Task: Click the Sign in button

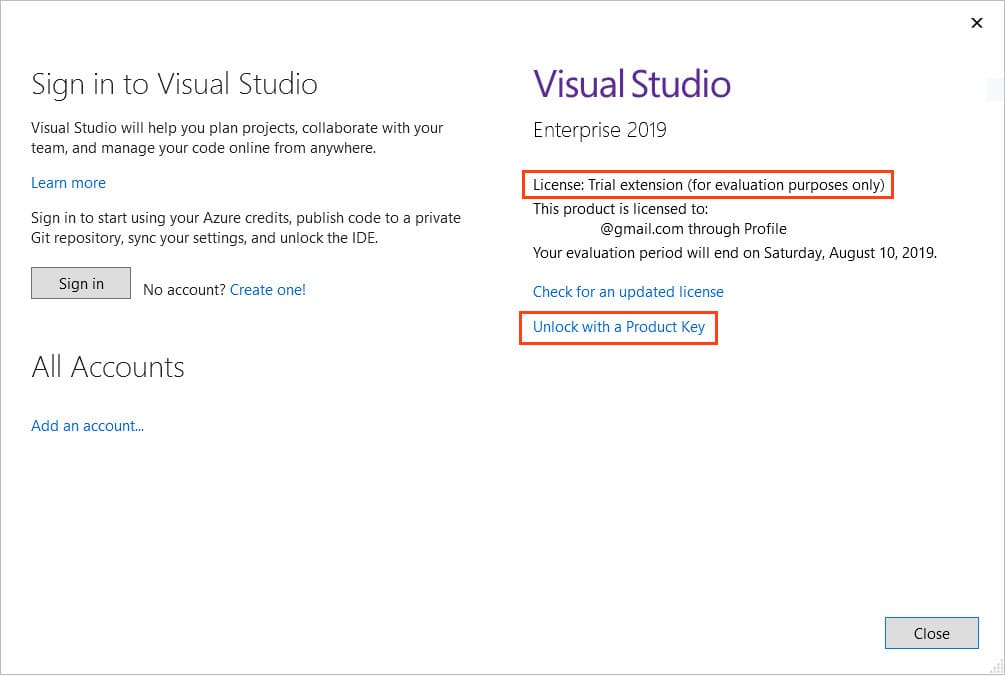Action: click(x=81, y=283)
